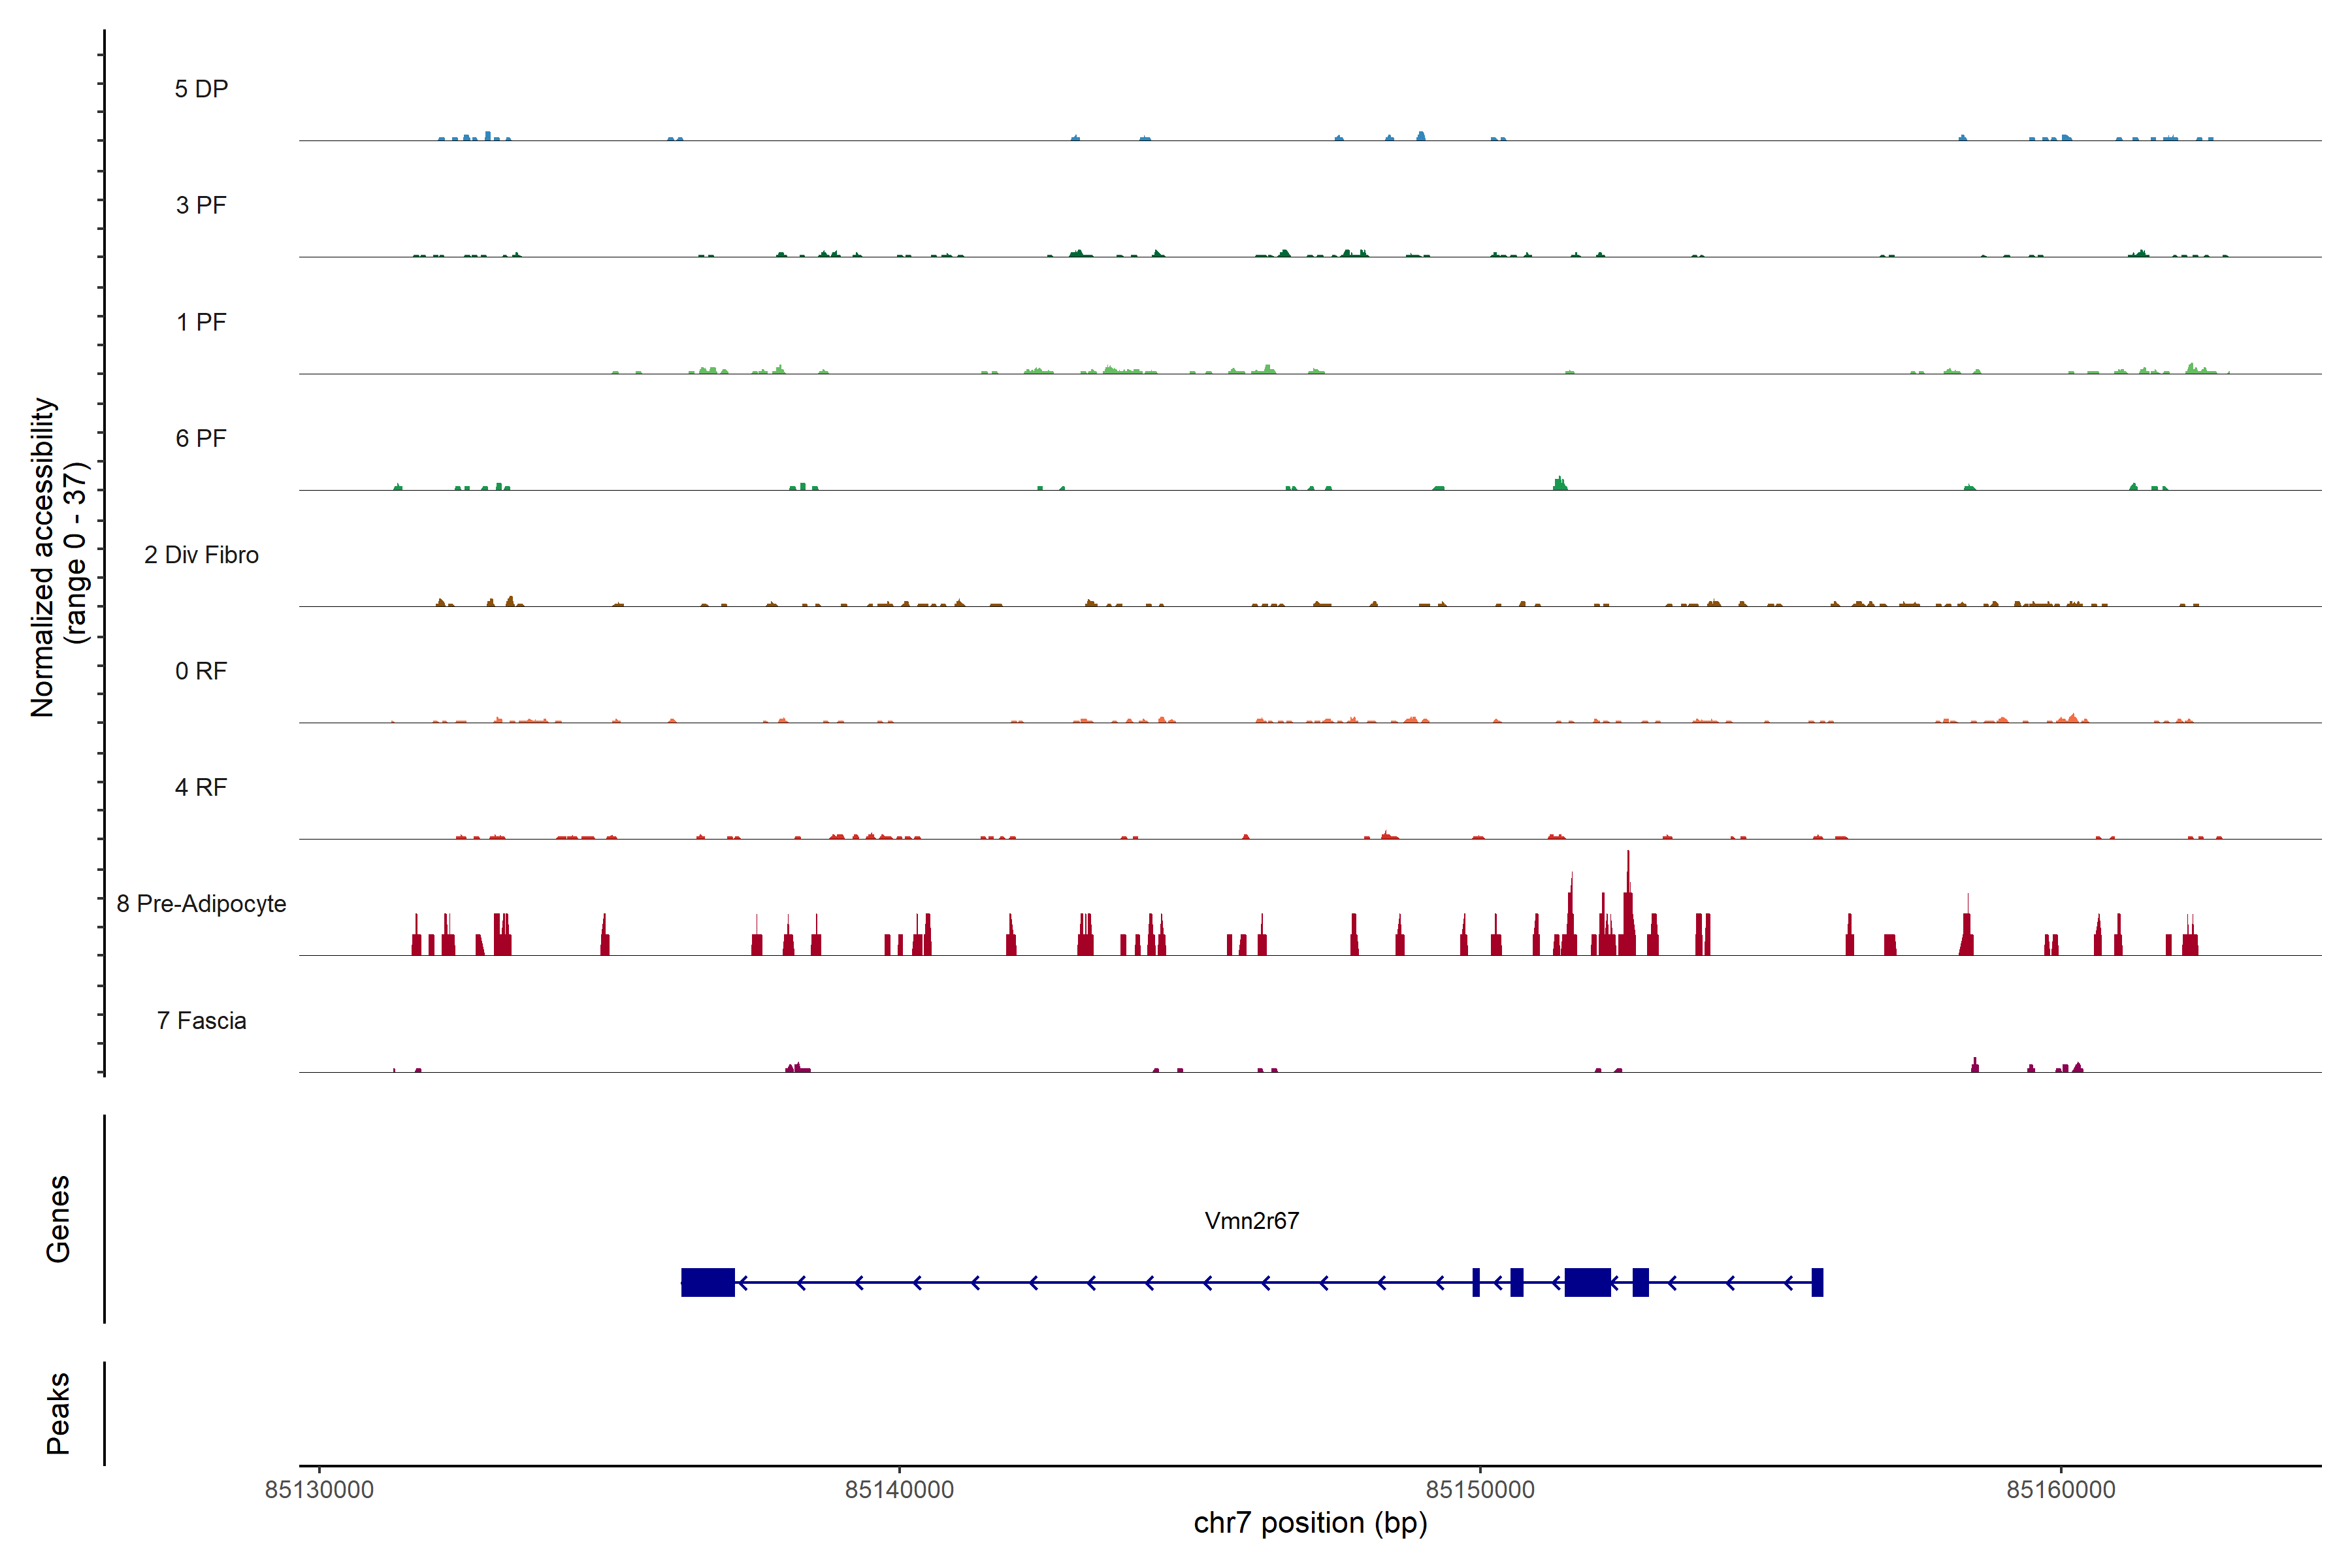The height and width of the screenshot is (1568, 2352).
Task: Click the 85140000 axis tick label
Action: (899, 1490)
